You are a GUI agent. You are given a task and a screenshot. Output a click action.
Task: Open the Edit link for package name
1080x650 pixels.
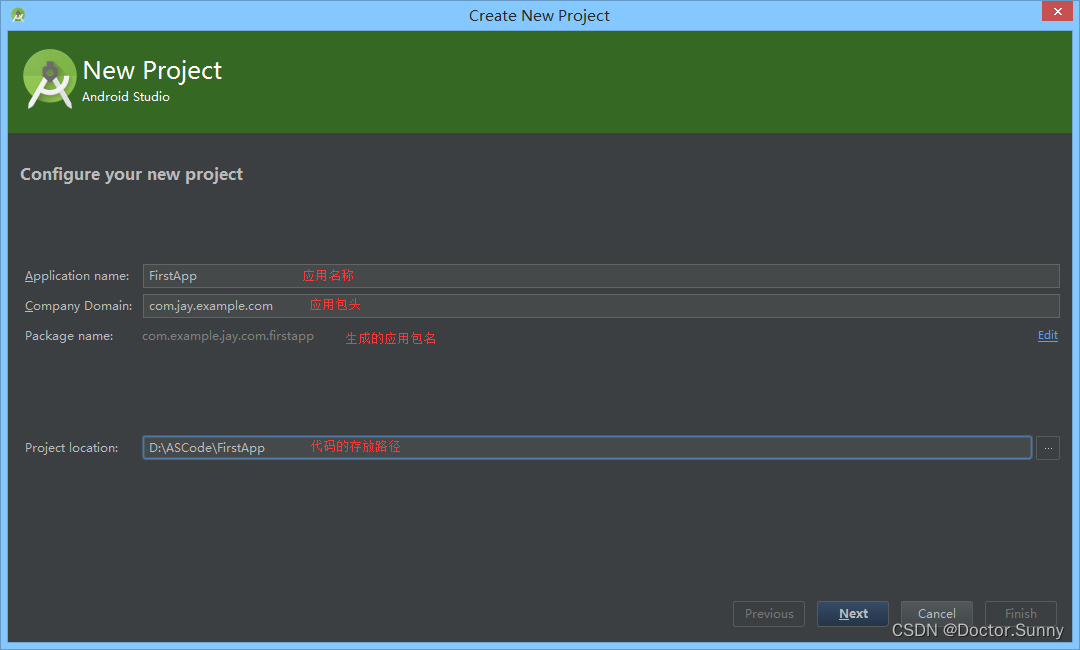click(1048, 335)
